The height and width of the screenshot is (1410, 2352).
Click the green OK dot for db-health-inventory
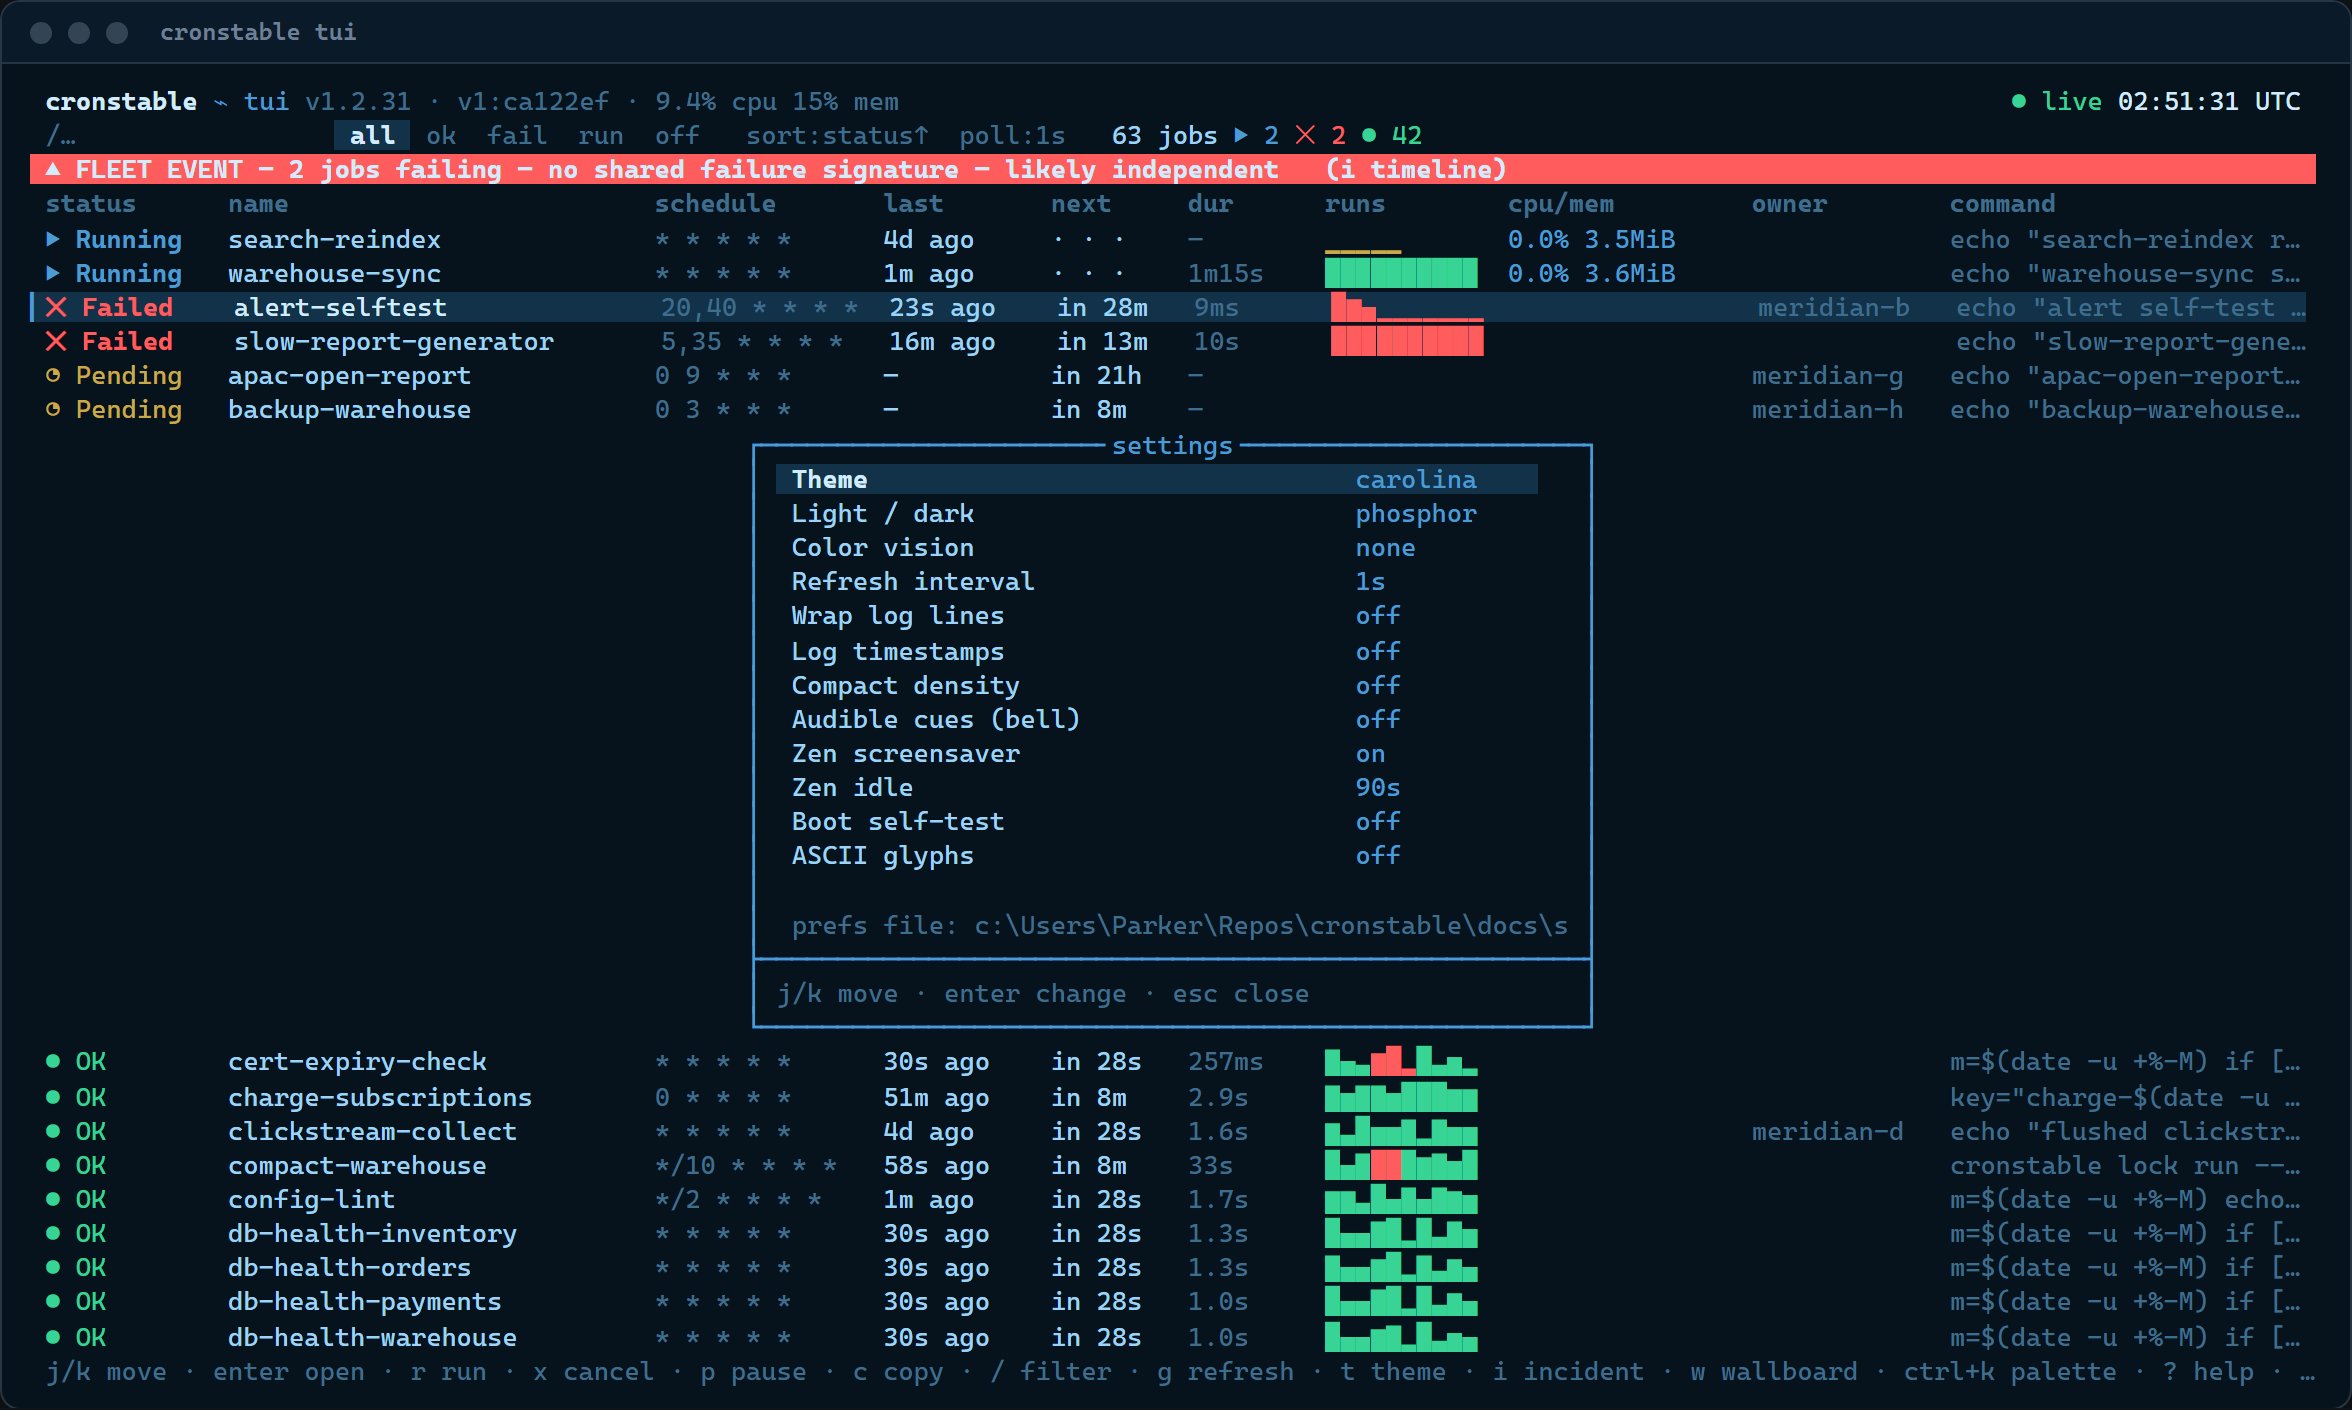click(x=53, y=1233)
